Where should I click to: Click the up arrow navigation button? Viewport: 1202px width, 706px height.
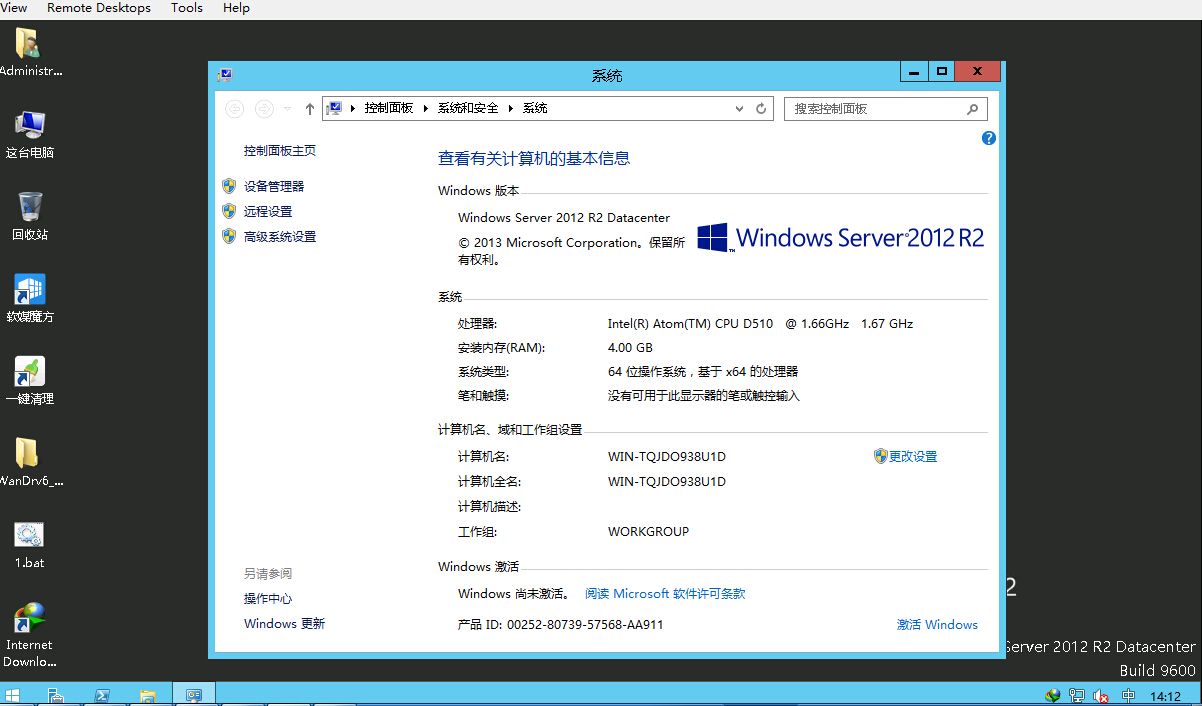[310, 109]
